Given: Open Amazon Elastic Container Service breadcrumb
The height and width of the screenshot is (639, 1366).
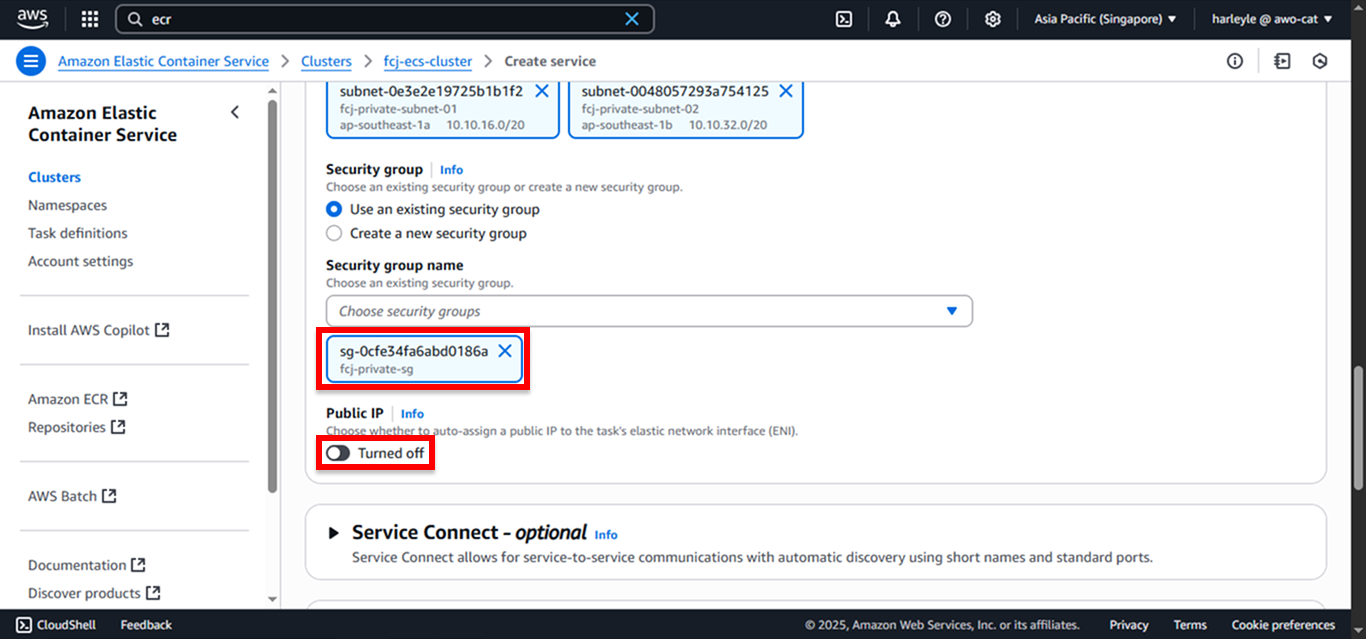Looking at the screenshot, I should point(163,61).
